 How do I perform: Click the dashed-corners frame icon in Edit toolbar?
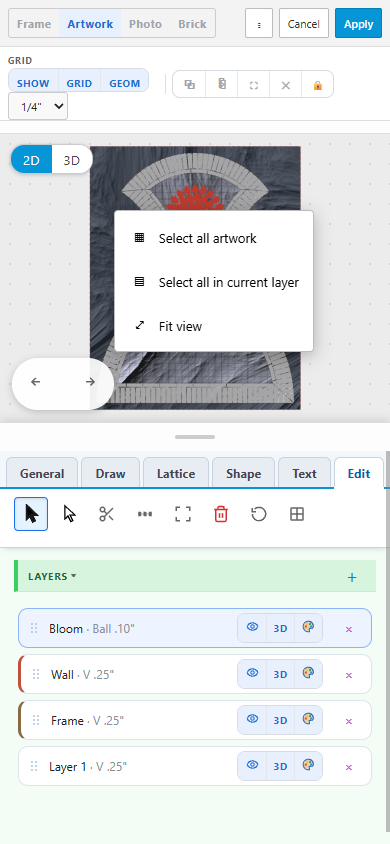click(183, 514)
